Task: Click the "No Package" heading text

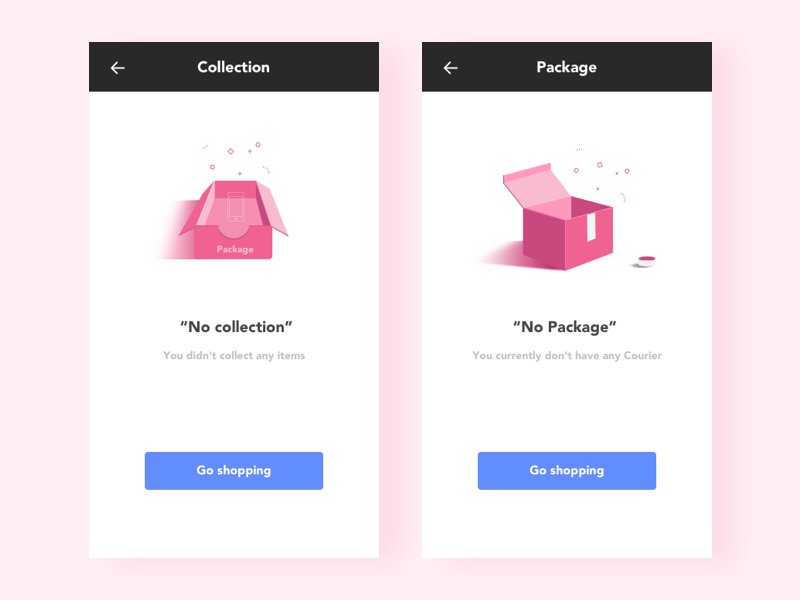Action: [565, 327]
